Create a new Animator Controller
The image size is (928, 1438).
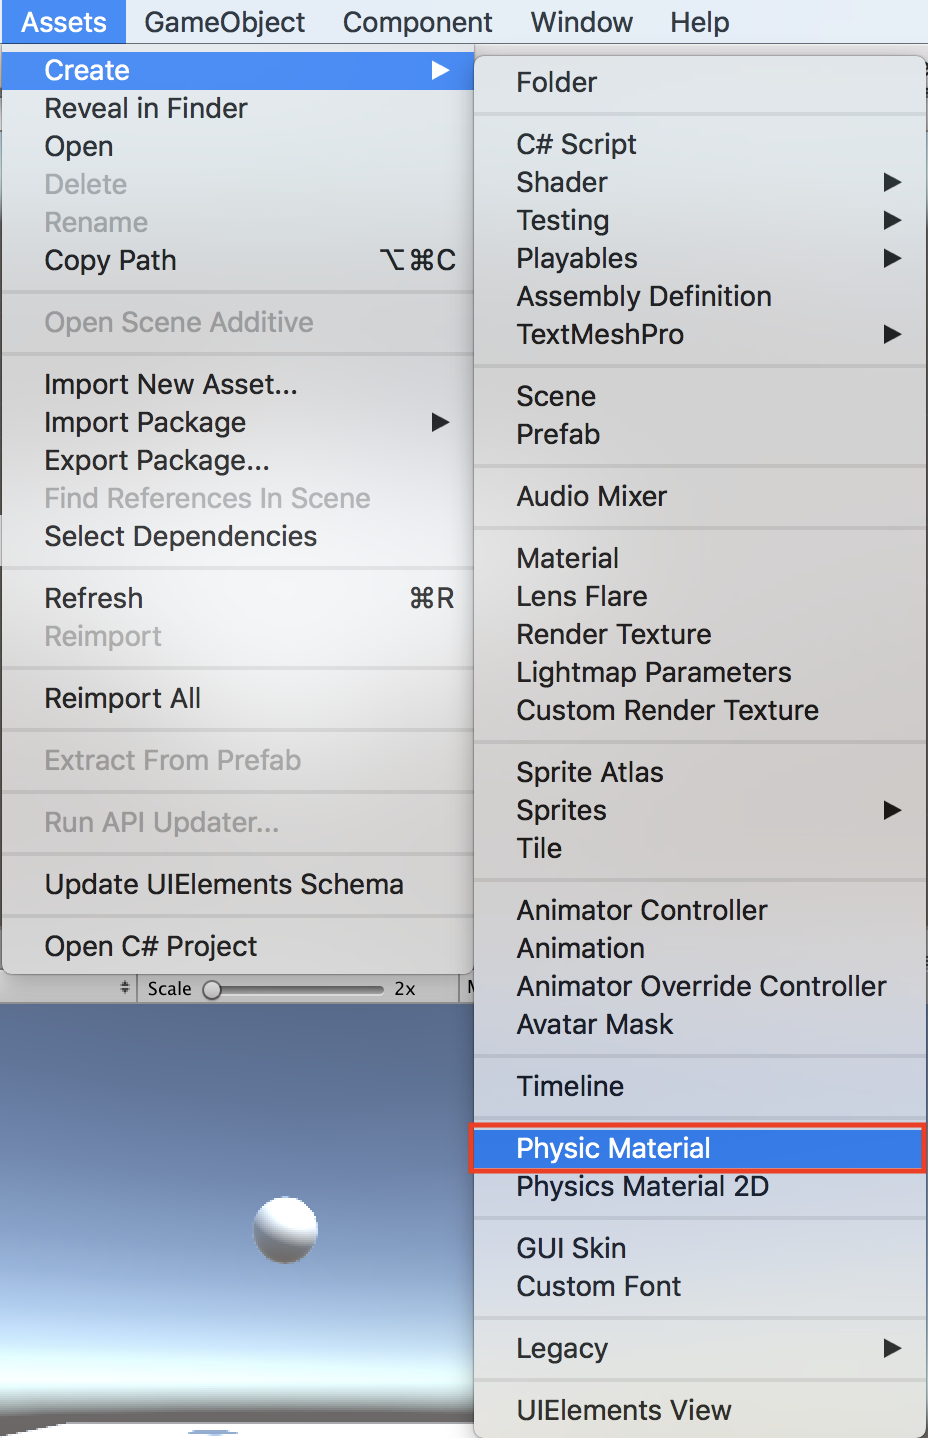642,910
